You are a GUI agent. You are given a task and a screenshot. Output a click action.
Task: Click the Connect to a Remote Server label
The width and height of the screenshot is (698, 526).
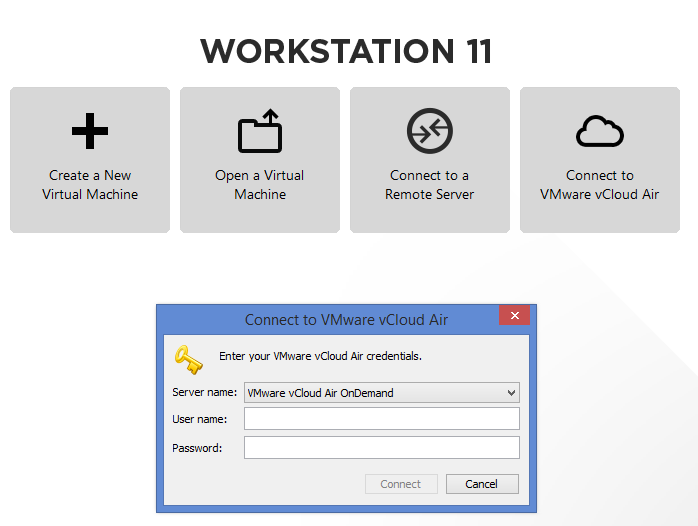point(430,185)
